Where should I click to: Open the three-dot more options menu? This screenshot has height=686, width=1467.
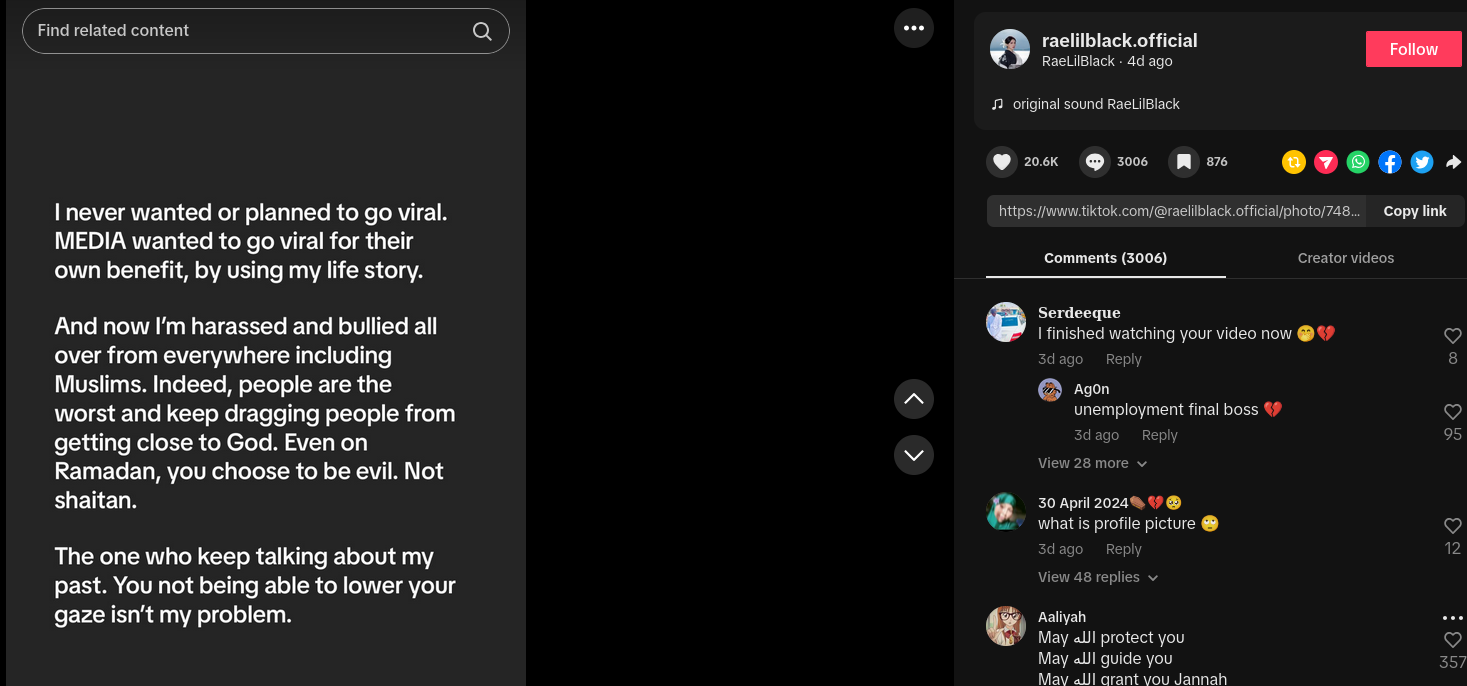tap(913, 28)
